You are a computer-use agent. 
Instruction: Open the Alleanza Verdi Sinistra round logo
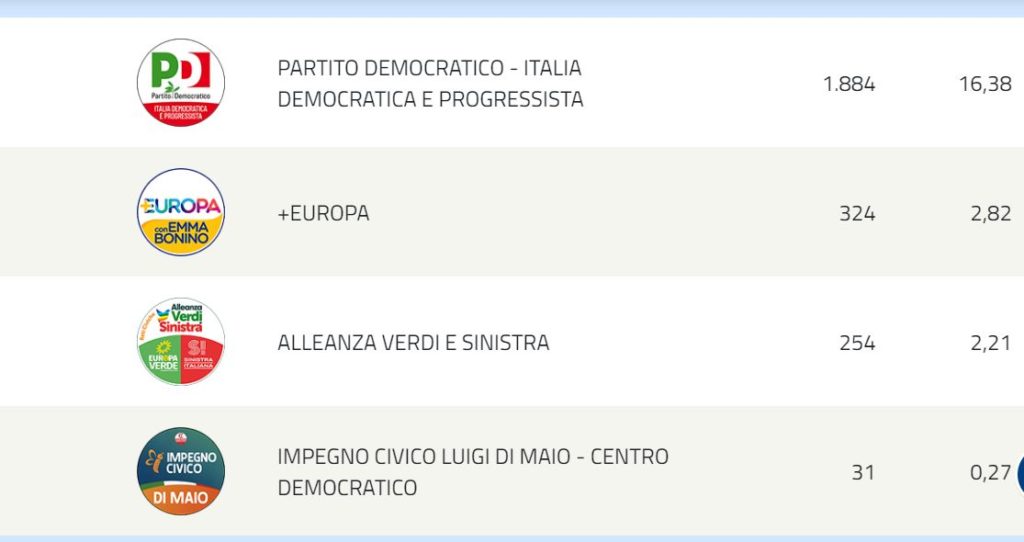(181, 342)
